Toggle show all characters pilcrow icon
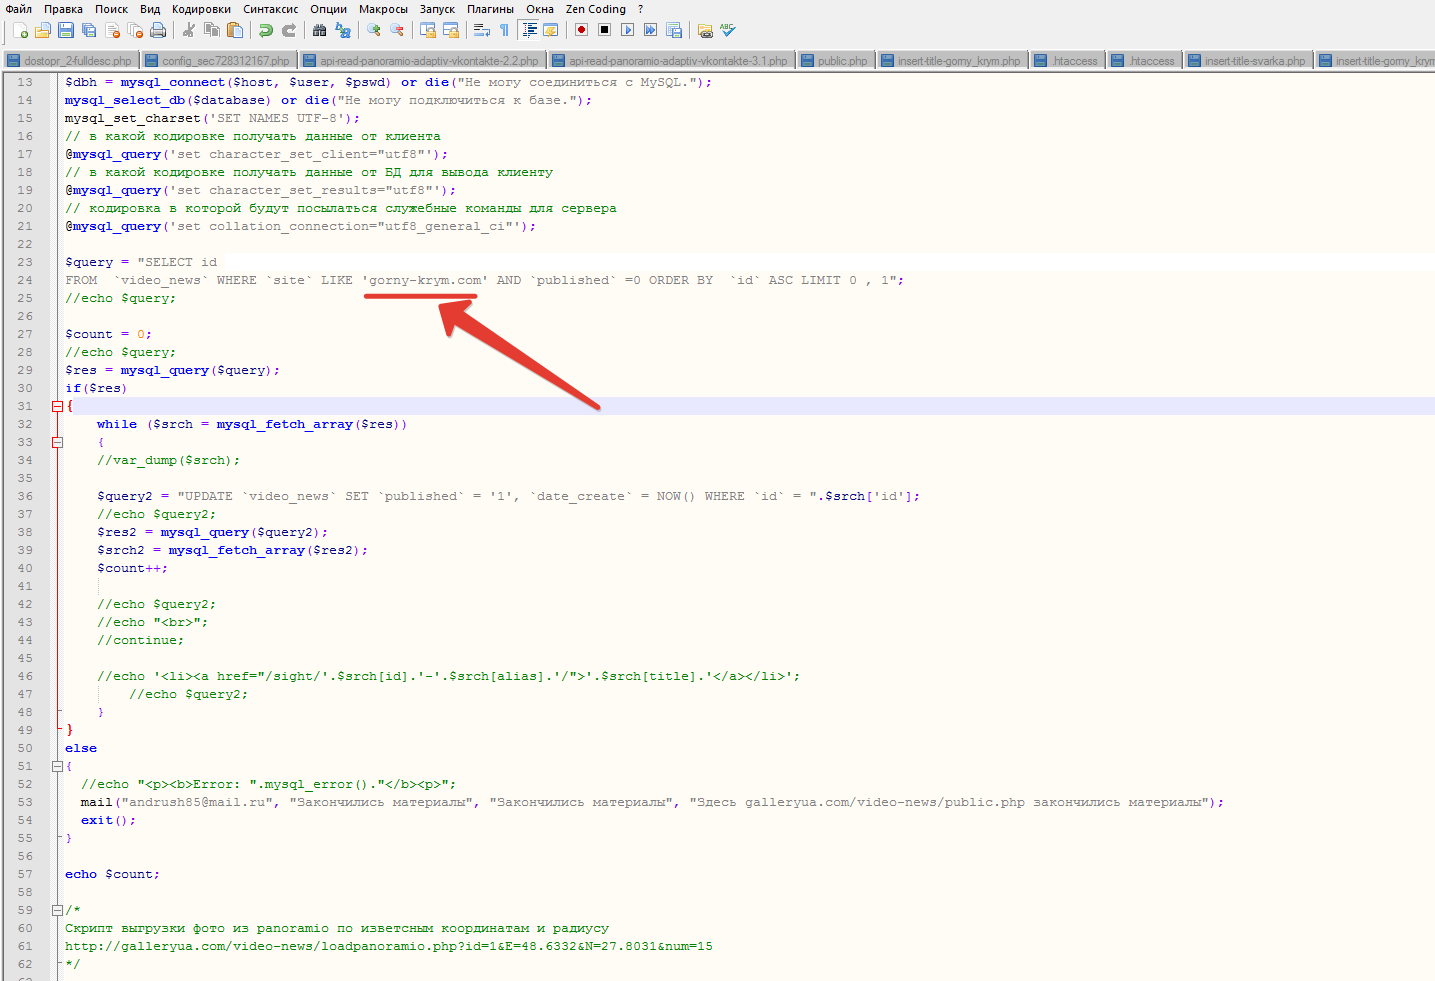Screen dimensions: 1435x981 click(x=504, y=30)
